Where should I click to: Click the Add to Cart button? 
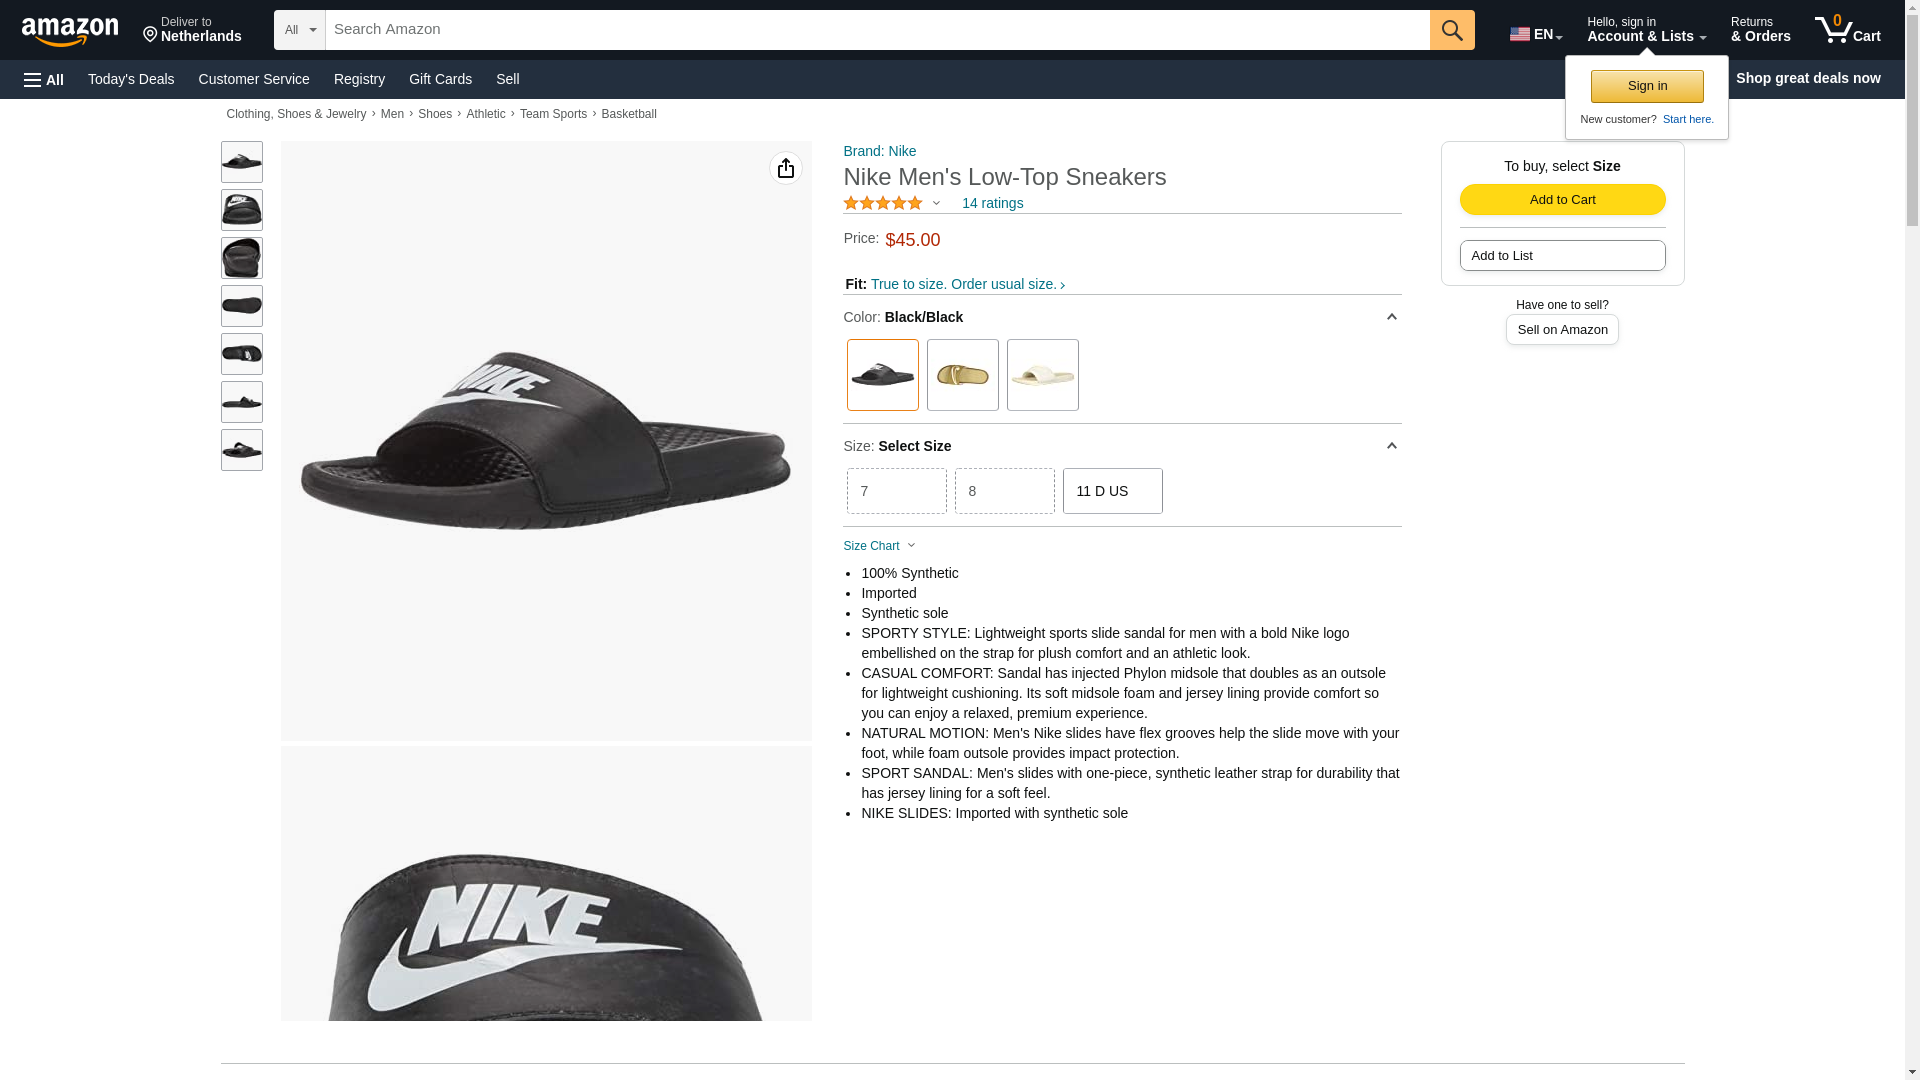tap(1562, 199)
